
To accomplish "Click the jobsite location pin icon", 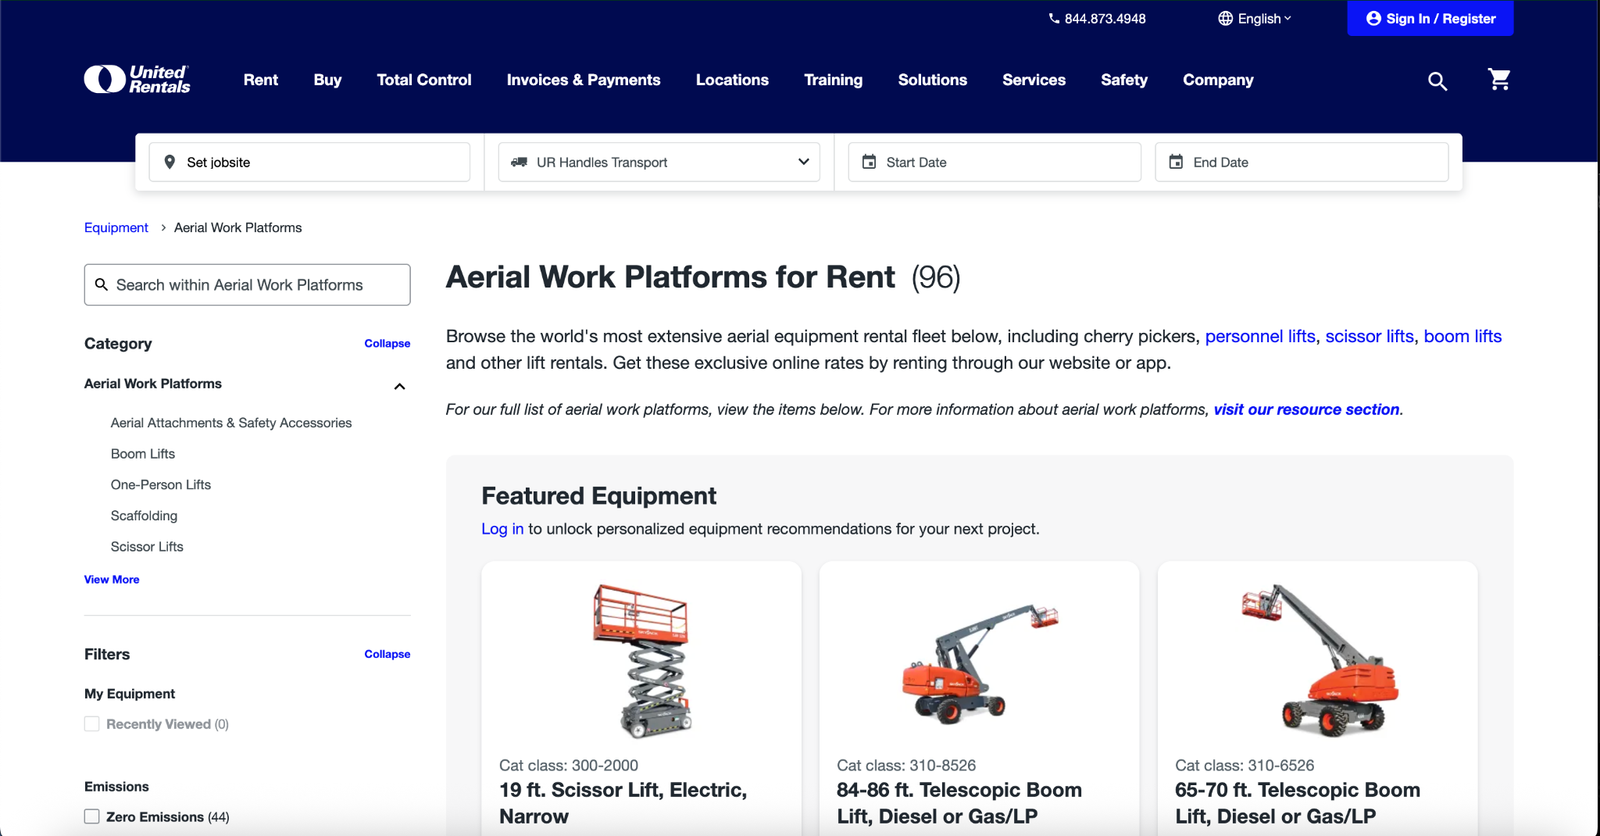I will click(170, 162).
